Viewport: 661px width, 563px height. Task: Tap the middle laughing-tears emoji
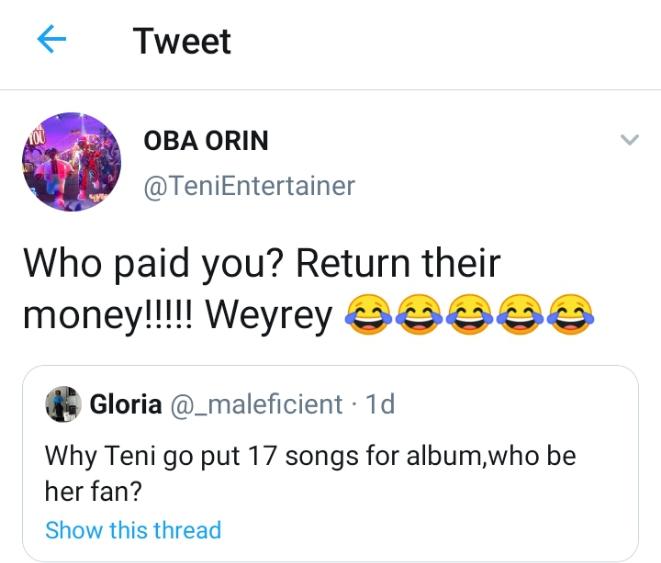[x=468, y=316]
